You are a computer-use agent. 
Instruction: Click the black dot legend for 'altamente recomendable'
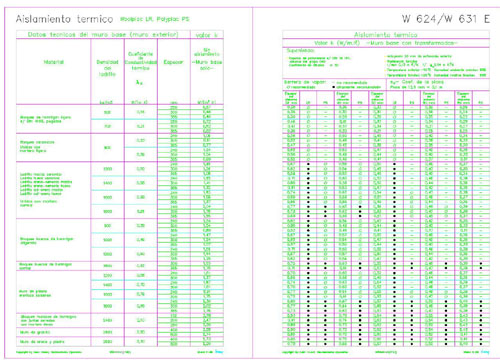pyautogui.click(x=333, y=87)
